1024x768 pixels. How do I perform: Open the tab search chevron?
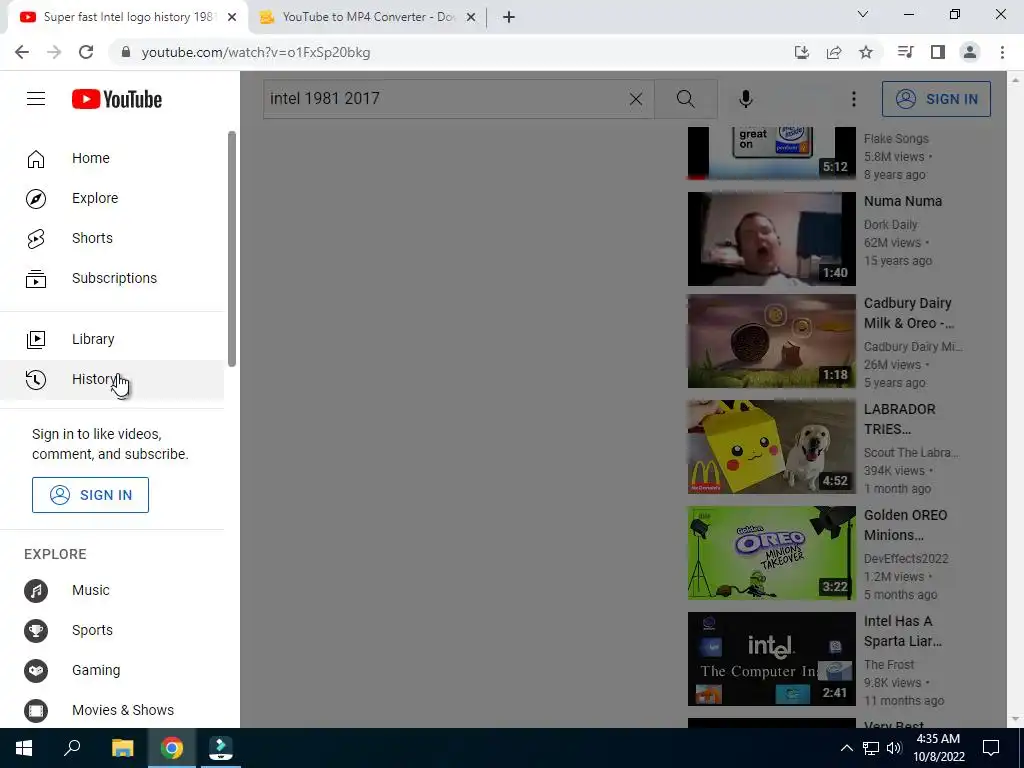pos(863,14)
